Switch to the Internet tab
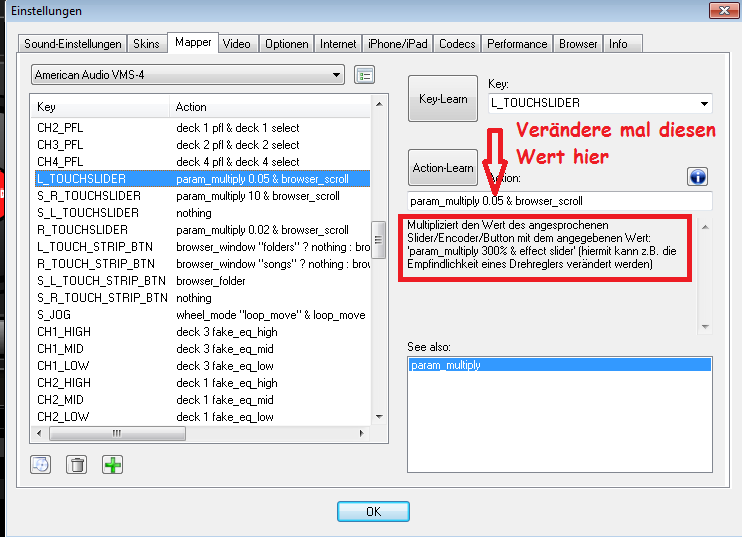Image resolution: width=742 pixels, height=537 pixels. pos(338,44)
